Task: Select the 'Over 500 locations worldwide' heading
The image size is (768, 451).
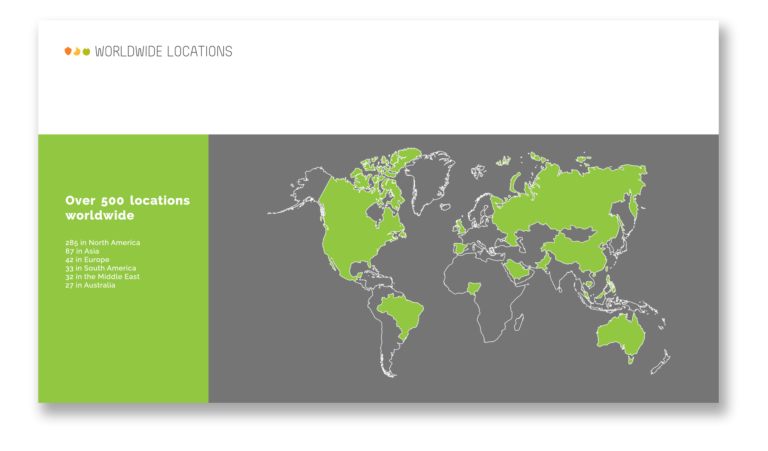Action: [127, 208]
